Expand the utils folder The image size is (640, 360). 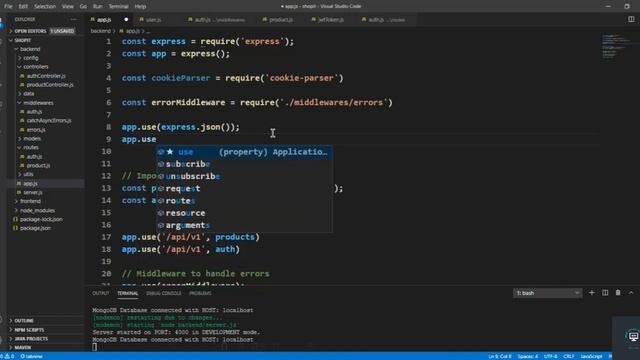tap(28, 174)
